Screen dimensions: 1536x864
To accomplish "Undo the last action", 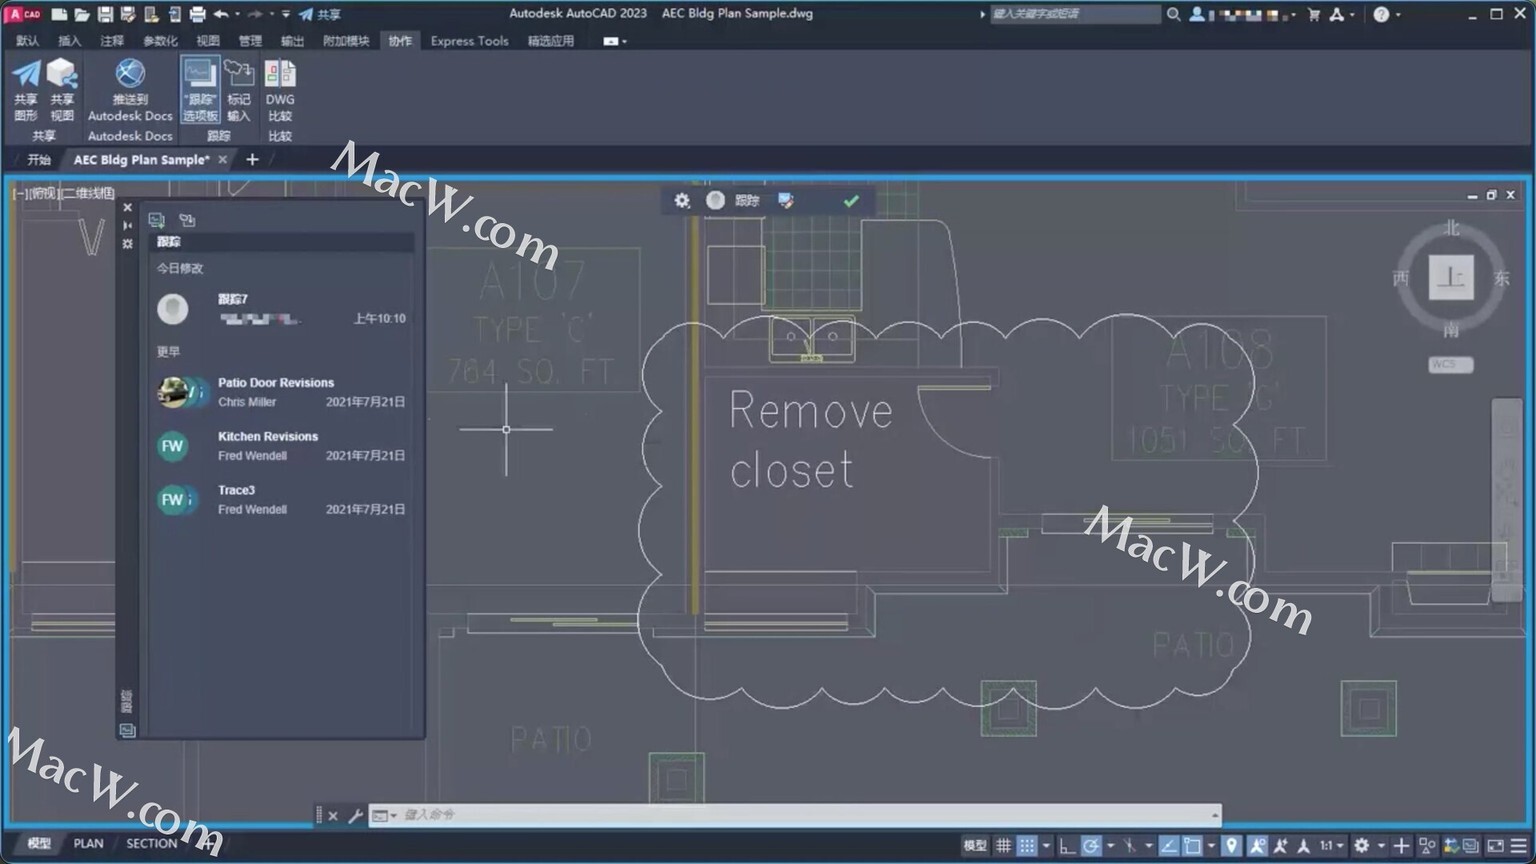I will [221, 14].
